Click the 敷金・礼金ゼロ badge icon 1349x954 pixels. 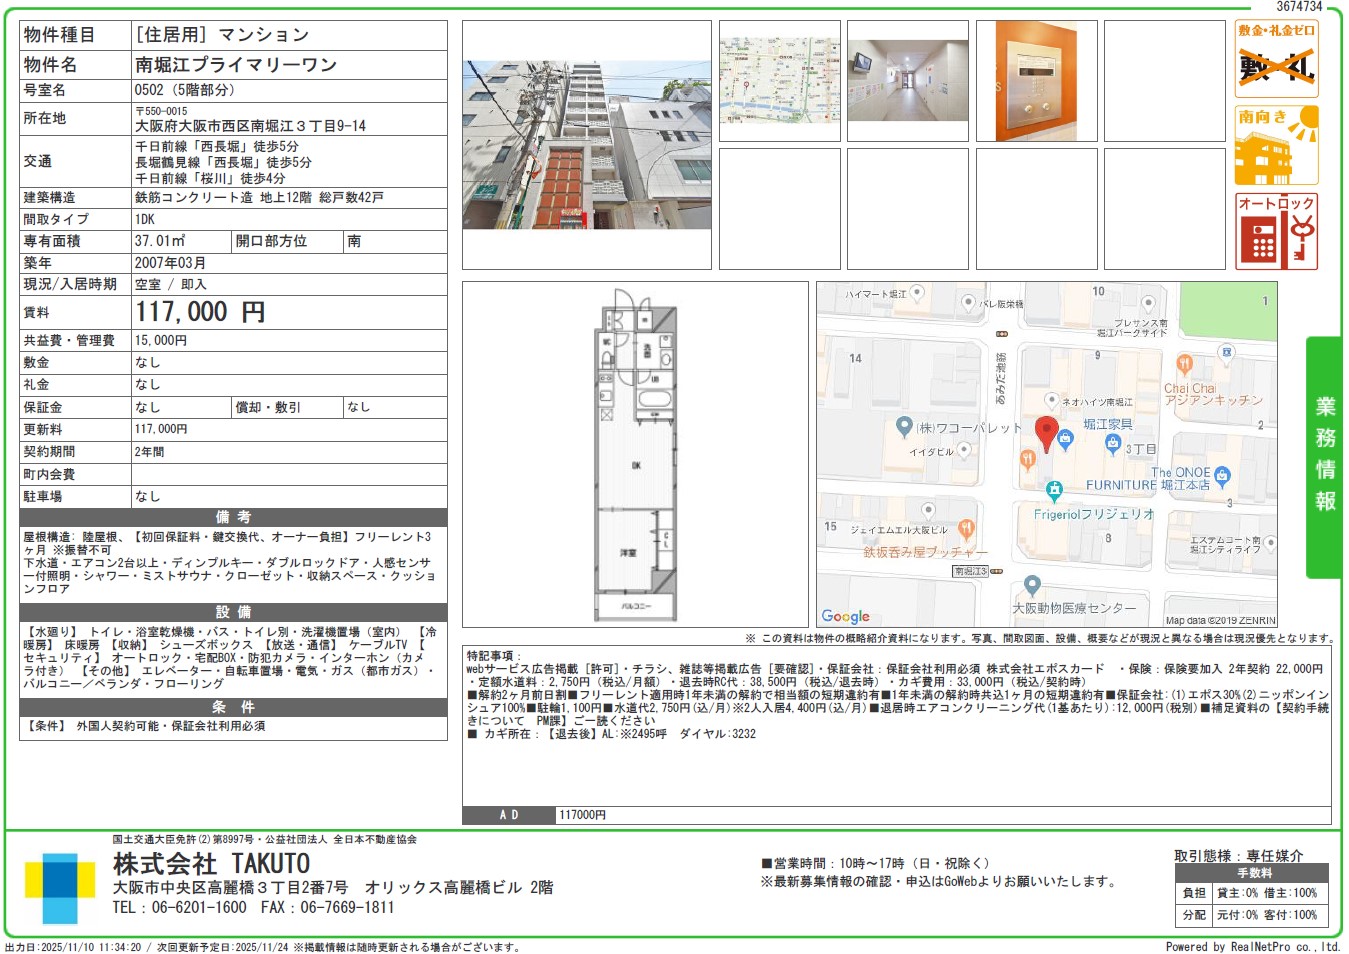[1276, 59]
